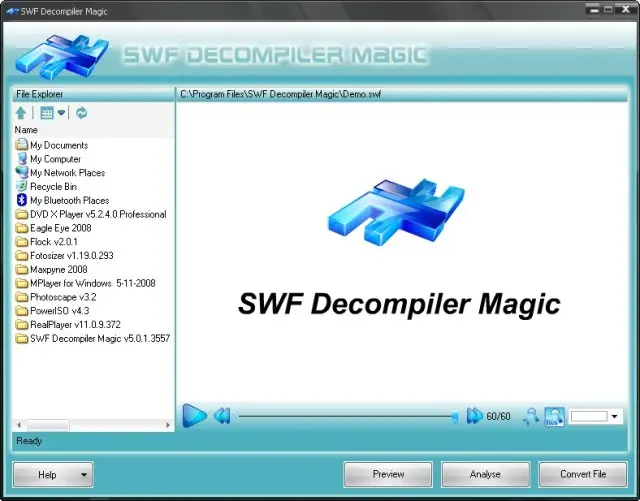Select Recycle Bin entry
The width and height of the screenshot is (640, 501).
[46, 187]
